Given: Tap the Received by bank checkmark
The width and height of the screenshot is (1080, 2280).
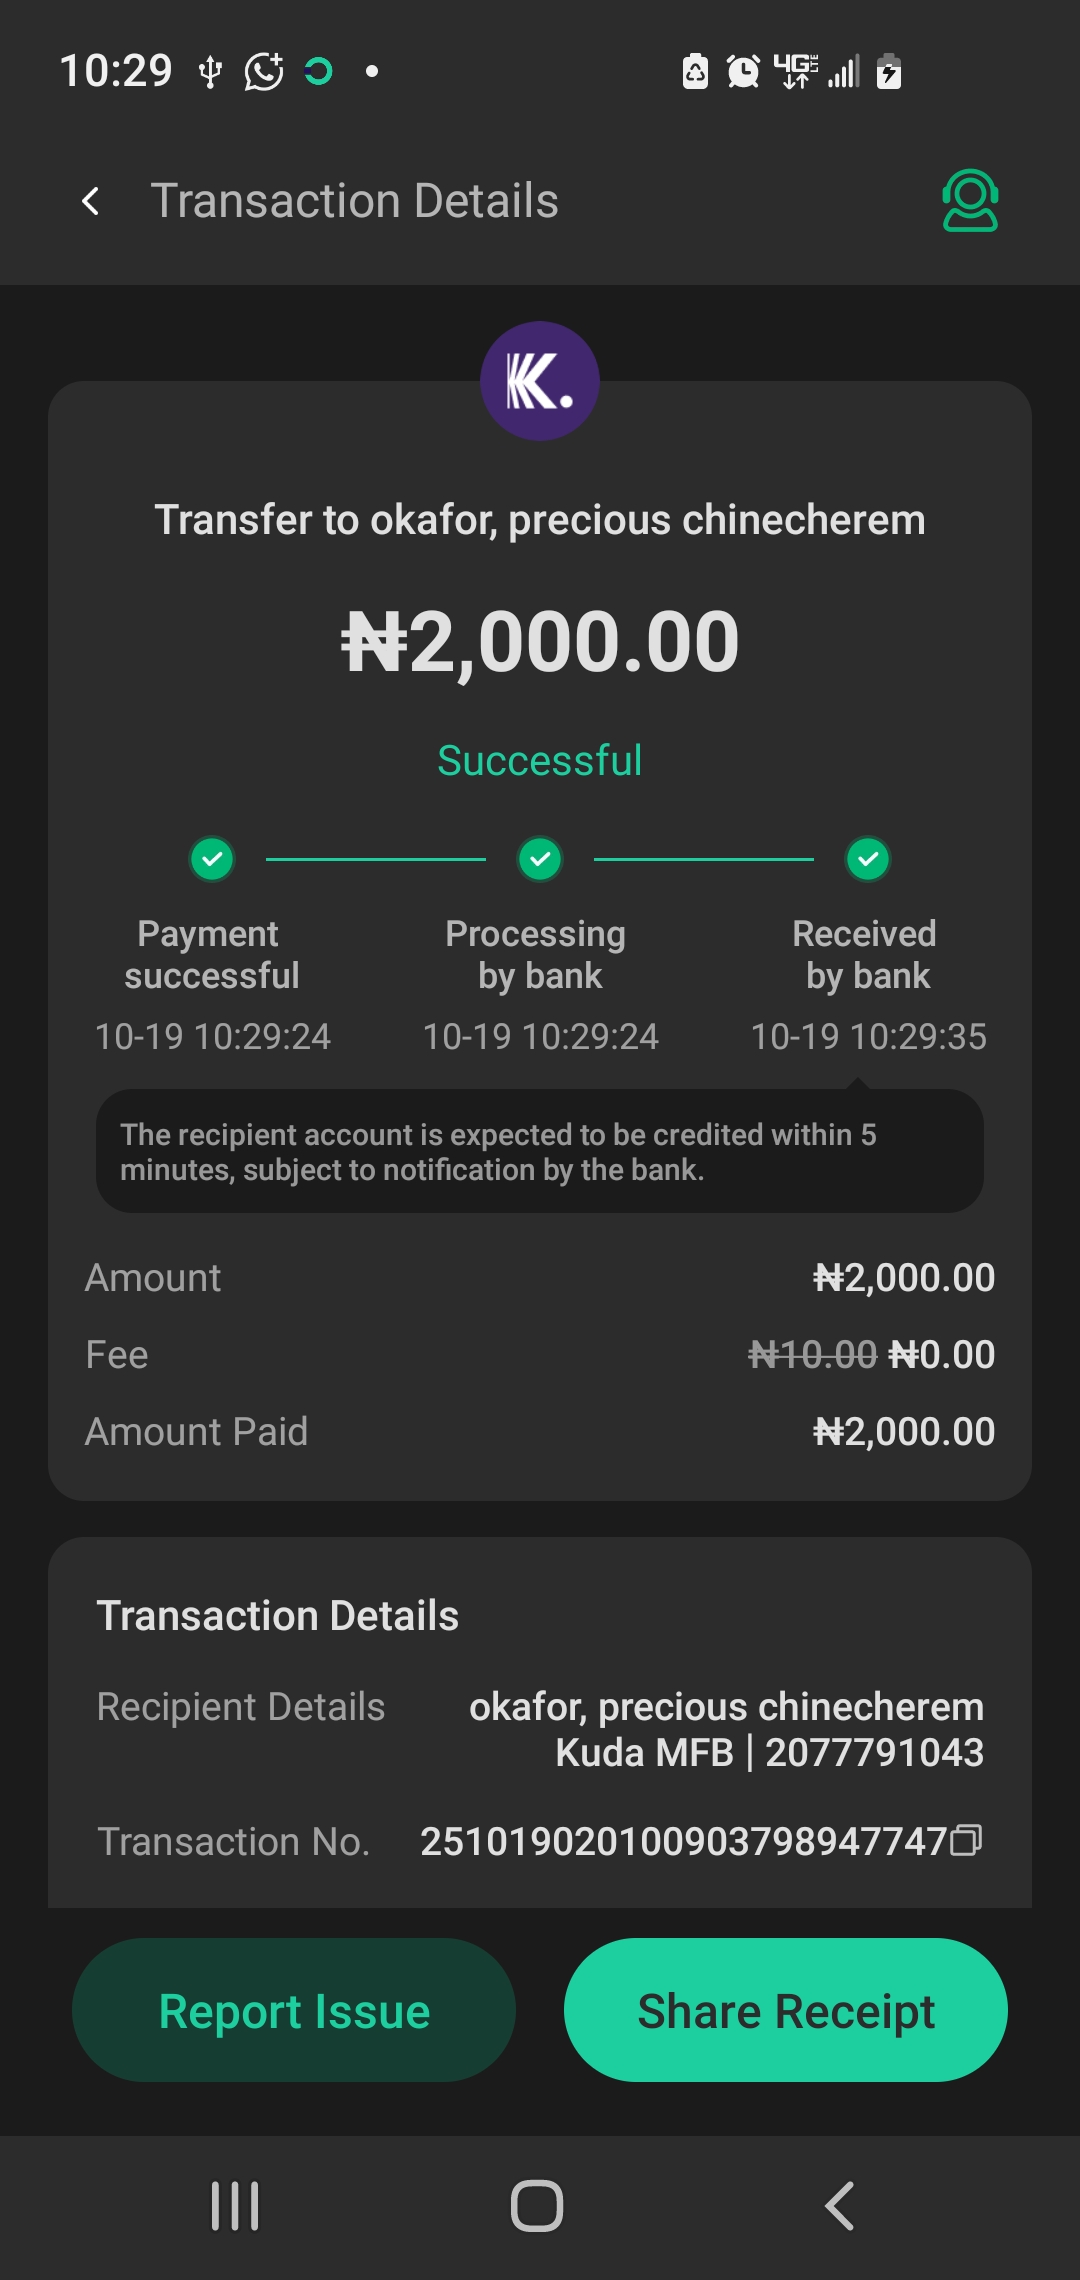Looking at the screenshot, I should click(868, 859).
